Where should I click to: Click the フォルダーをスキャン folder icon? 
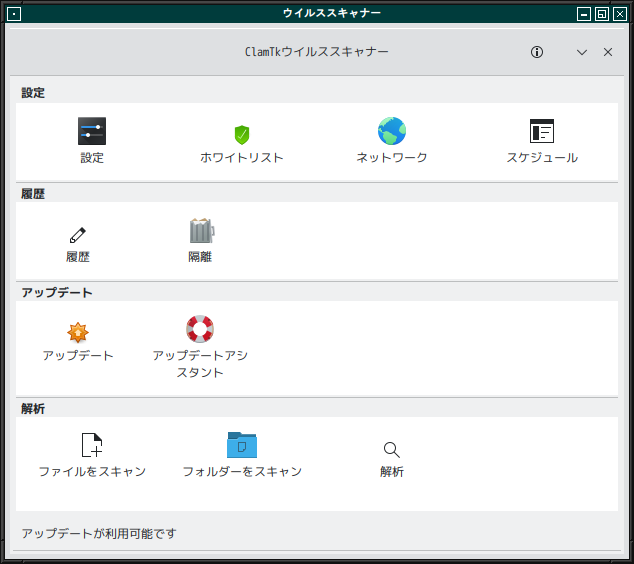click(242, 445)
